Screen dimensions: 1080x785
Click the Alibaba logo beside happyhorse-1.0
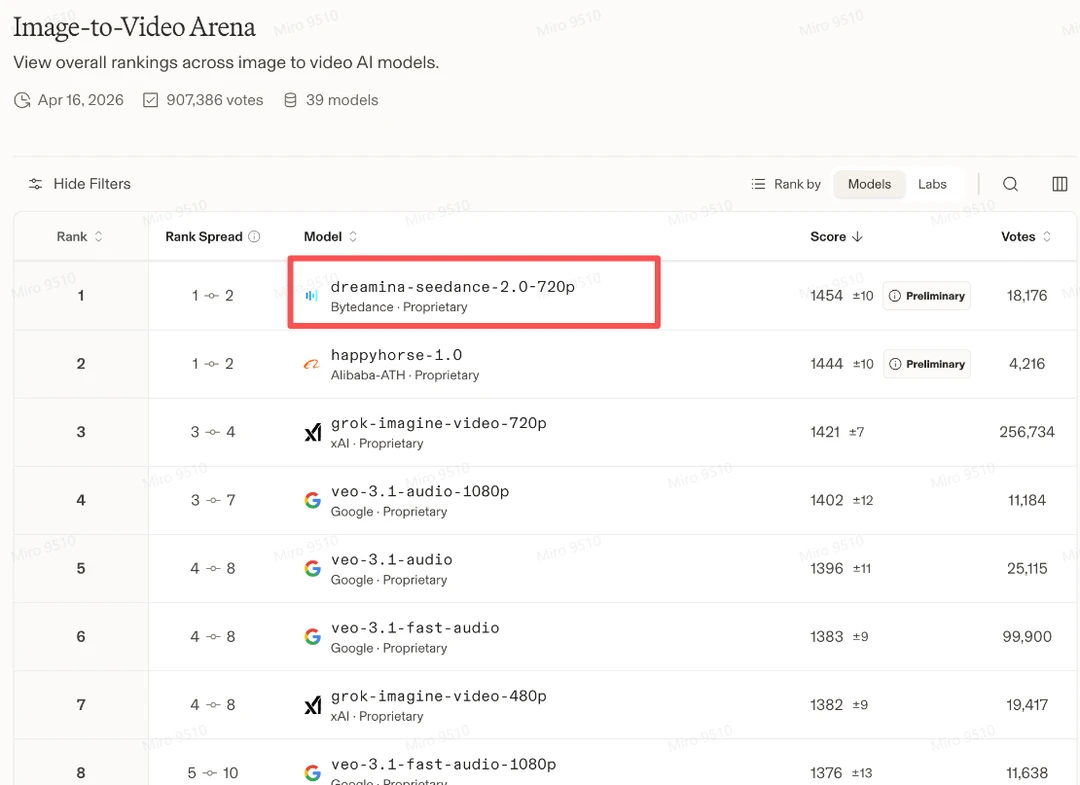click(x=312, y=365)
